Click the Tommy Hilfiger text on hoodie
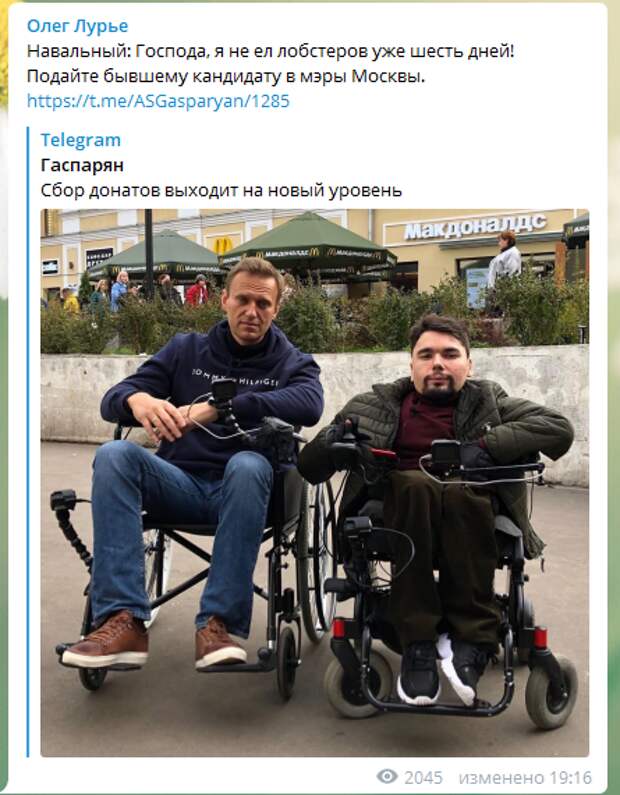 coord(235,377)
